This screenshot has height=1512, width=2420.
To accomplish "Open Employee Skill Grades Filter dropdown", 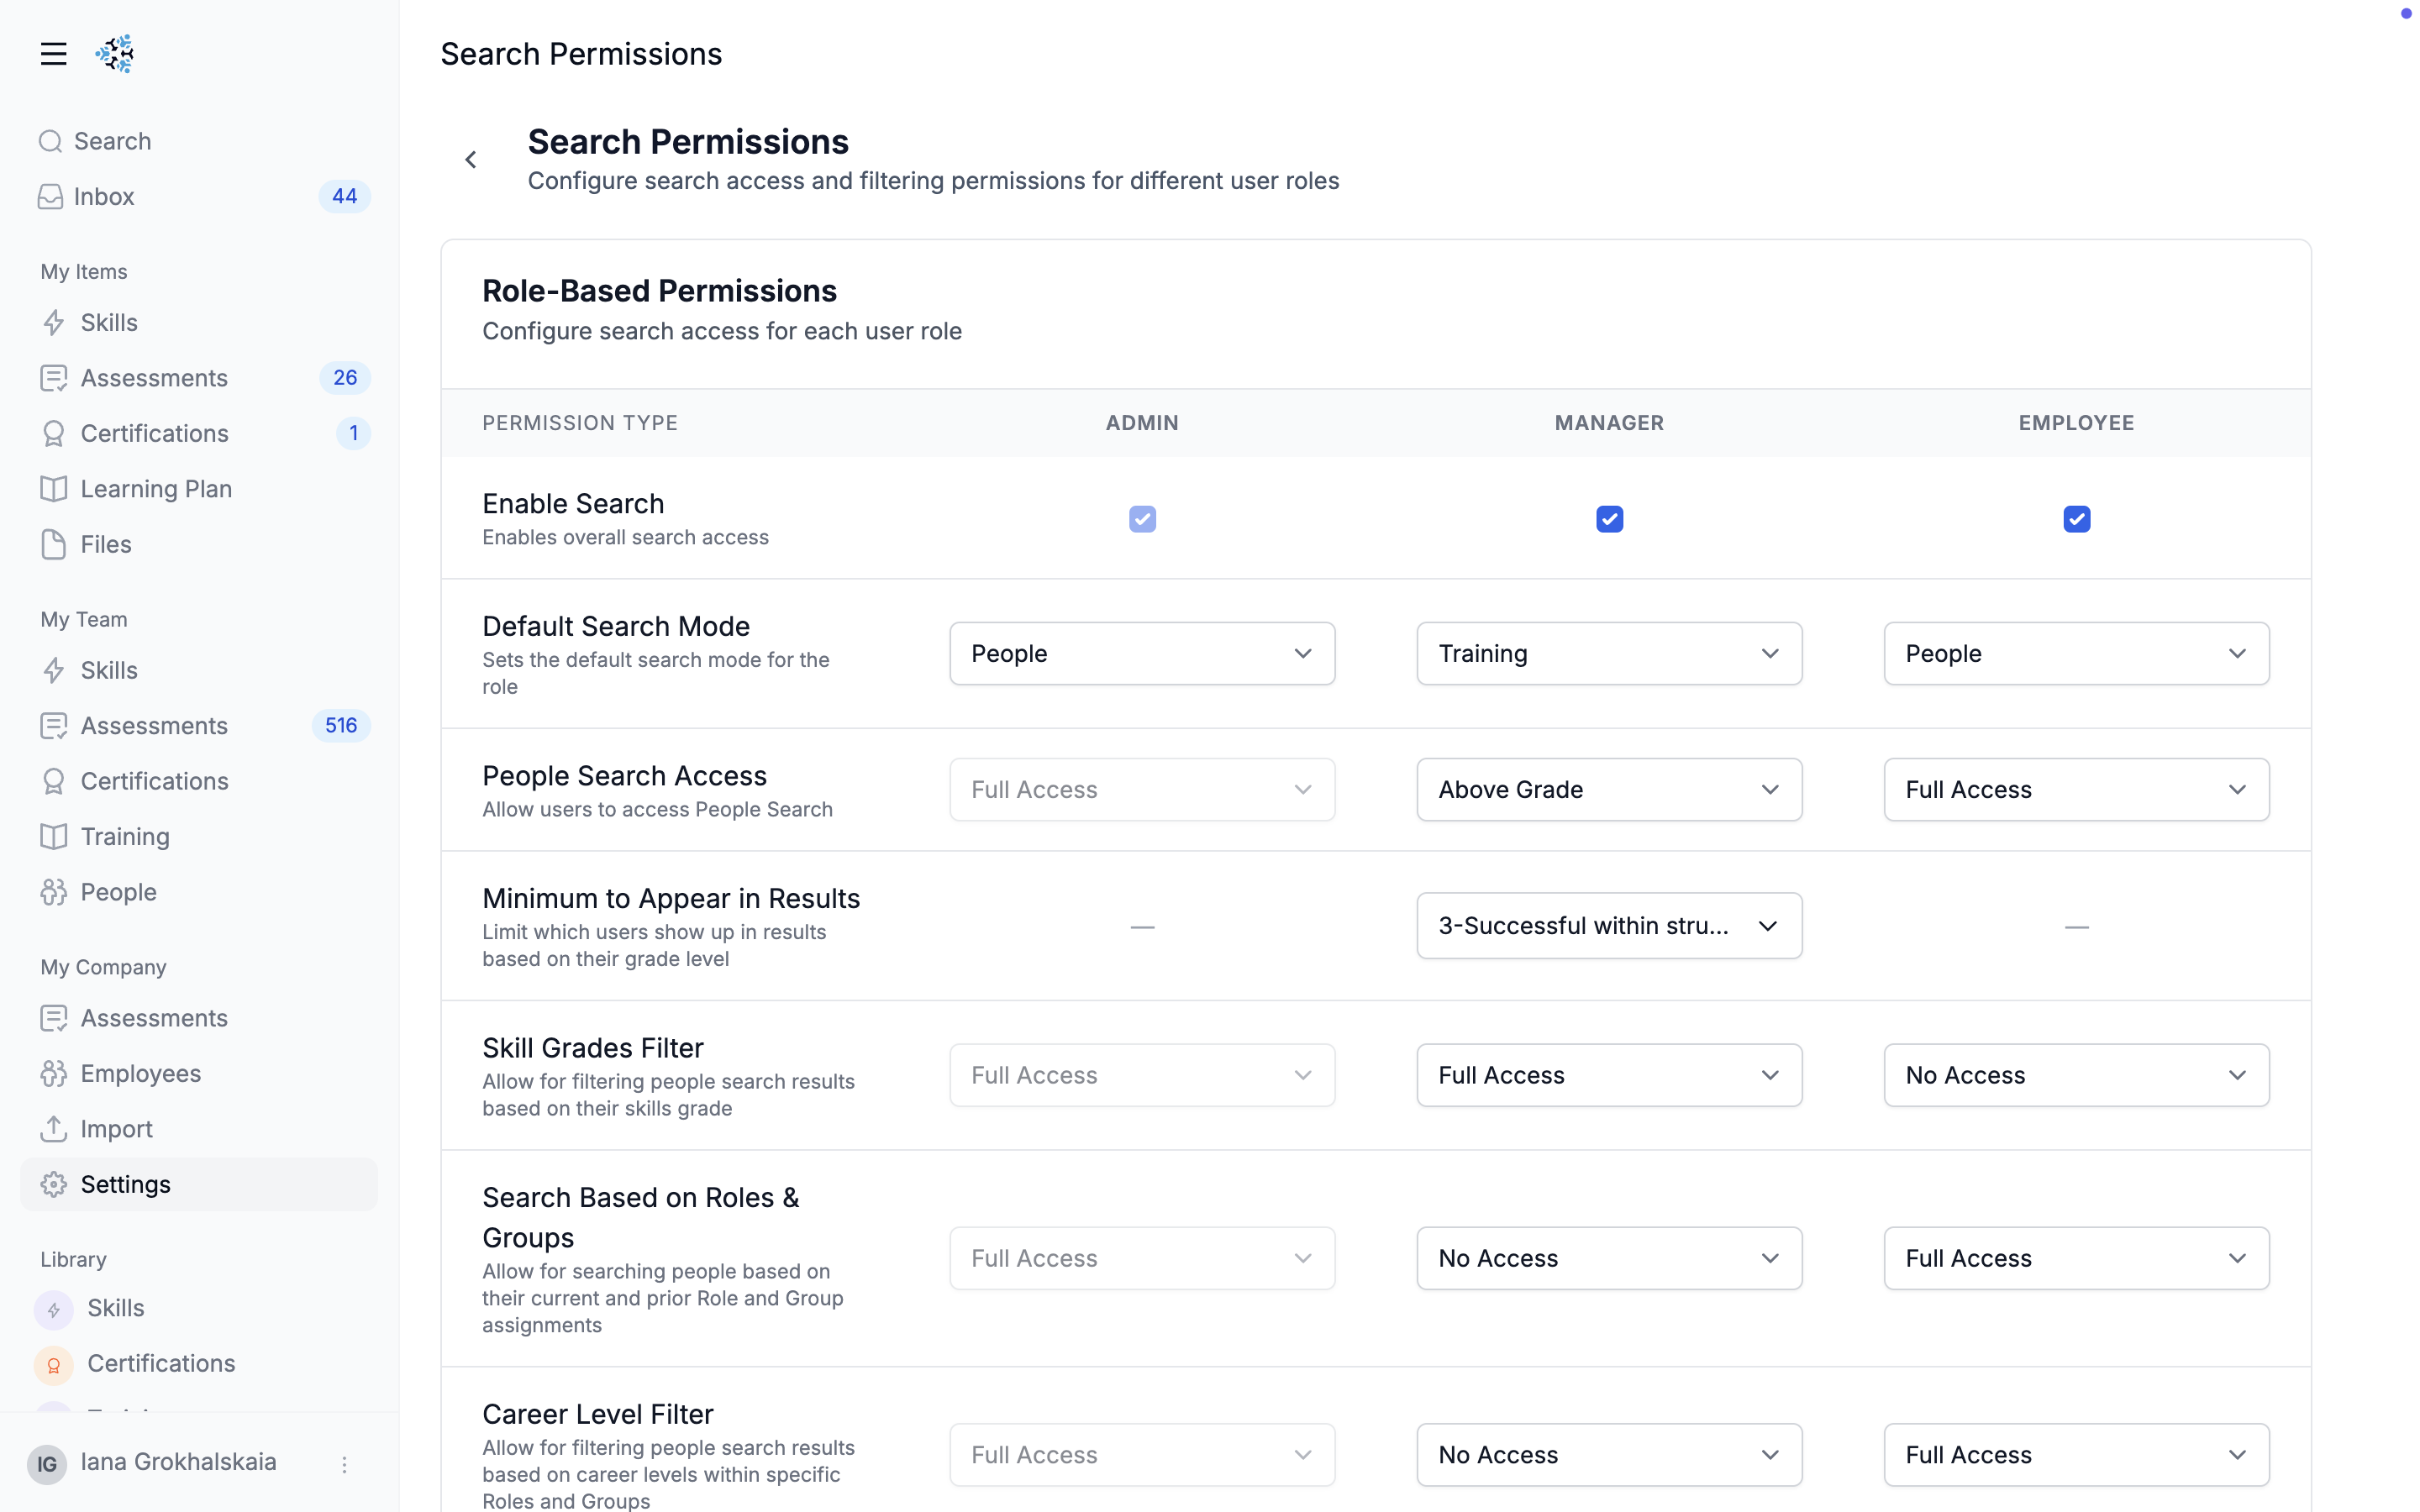I will tap(2076, 1075).
